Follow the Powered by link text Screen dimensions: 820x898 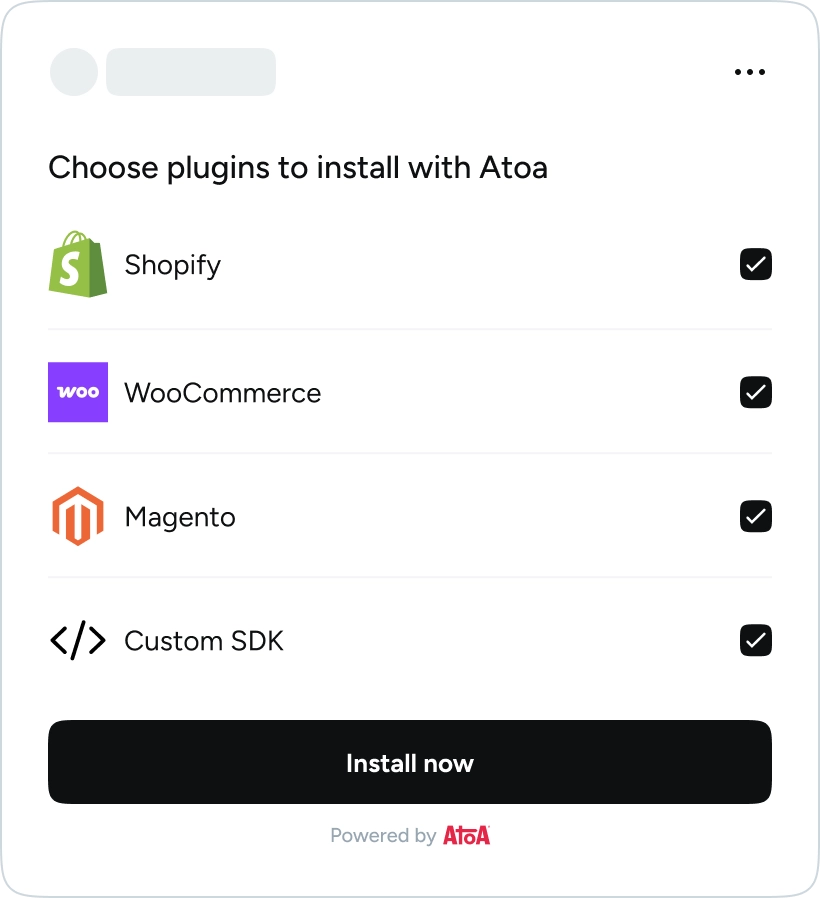pos(383,836)
